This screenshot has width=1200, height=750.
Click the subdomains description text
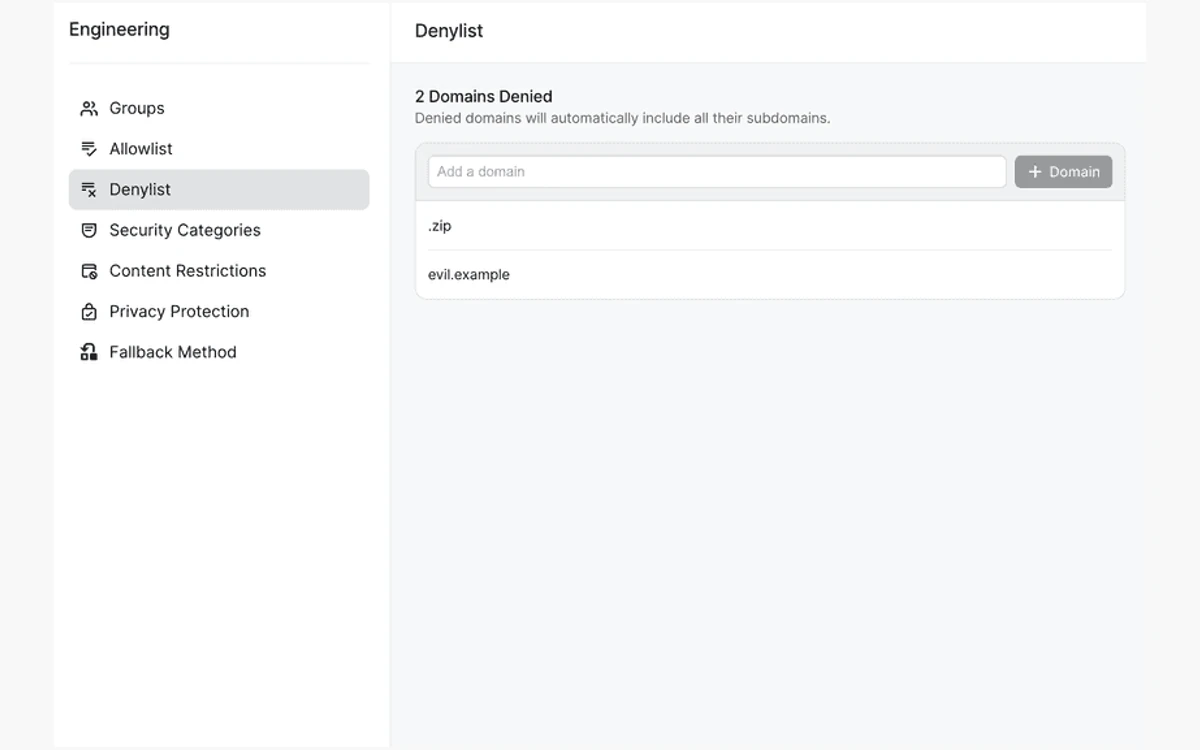coord(622,118)
